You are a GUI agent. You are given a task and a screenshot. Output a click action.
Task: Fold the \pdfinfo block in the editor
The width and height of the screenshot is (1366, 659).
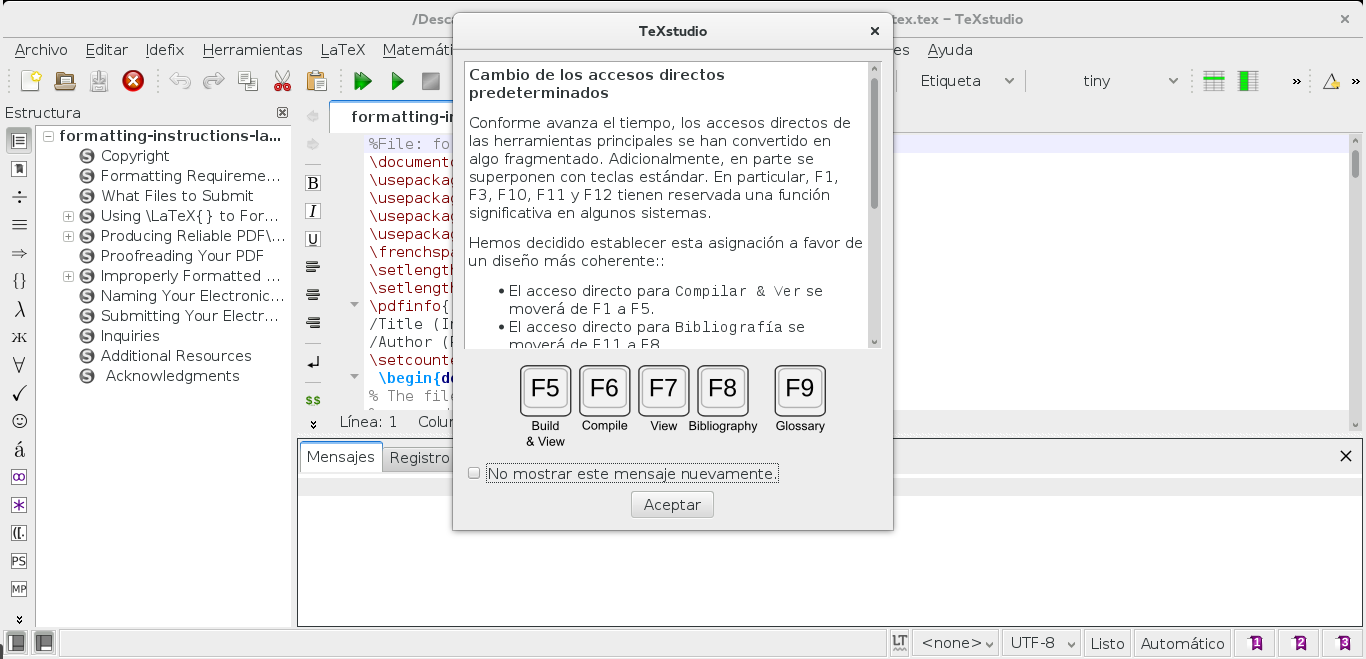click(354, 305)
